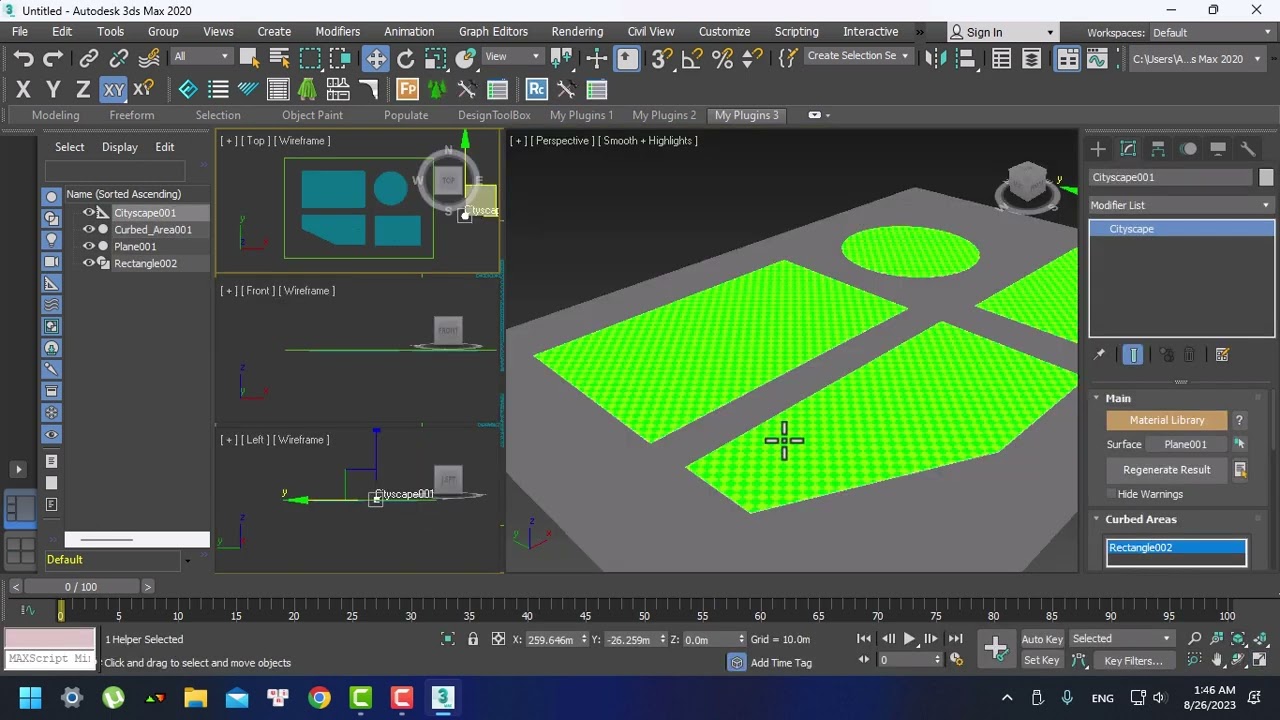Switch to My Plugins 2 tab

click(x=664, y=115)
